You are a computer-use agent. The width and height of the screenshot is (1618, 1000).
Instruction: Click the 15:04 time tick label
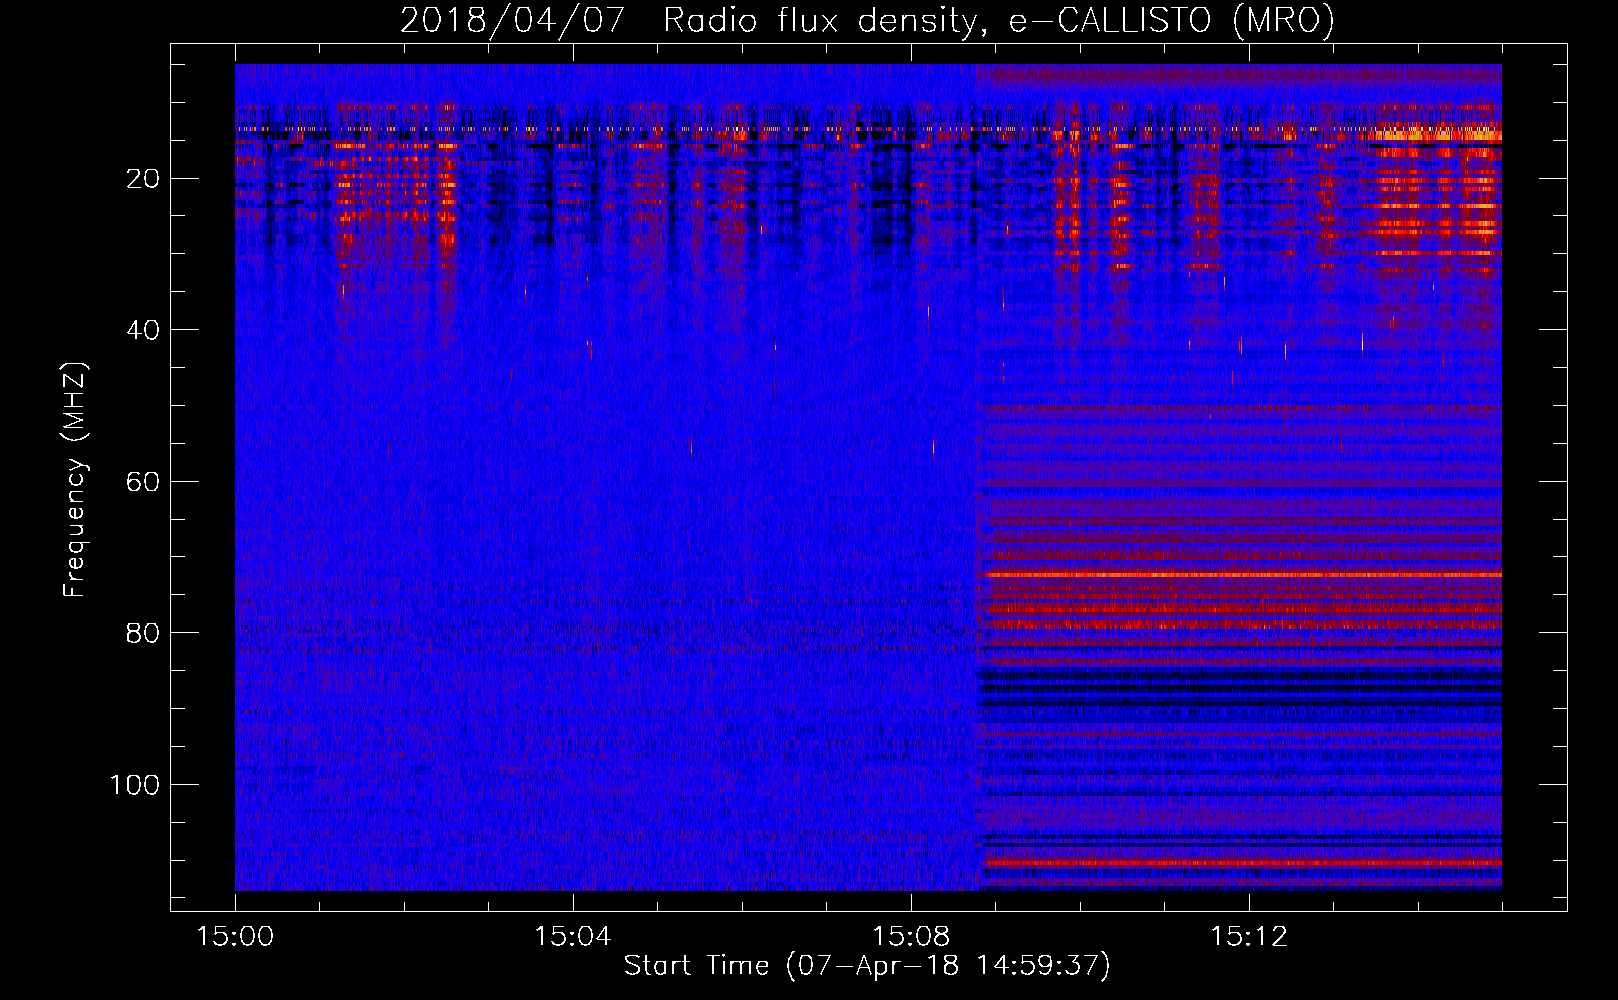pos(573,937)
